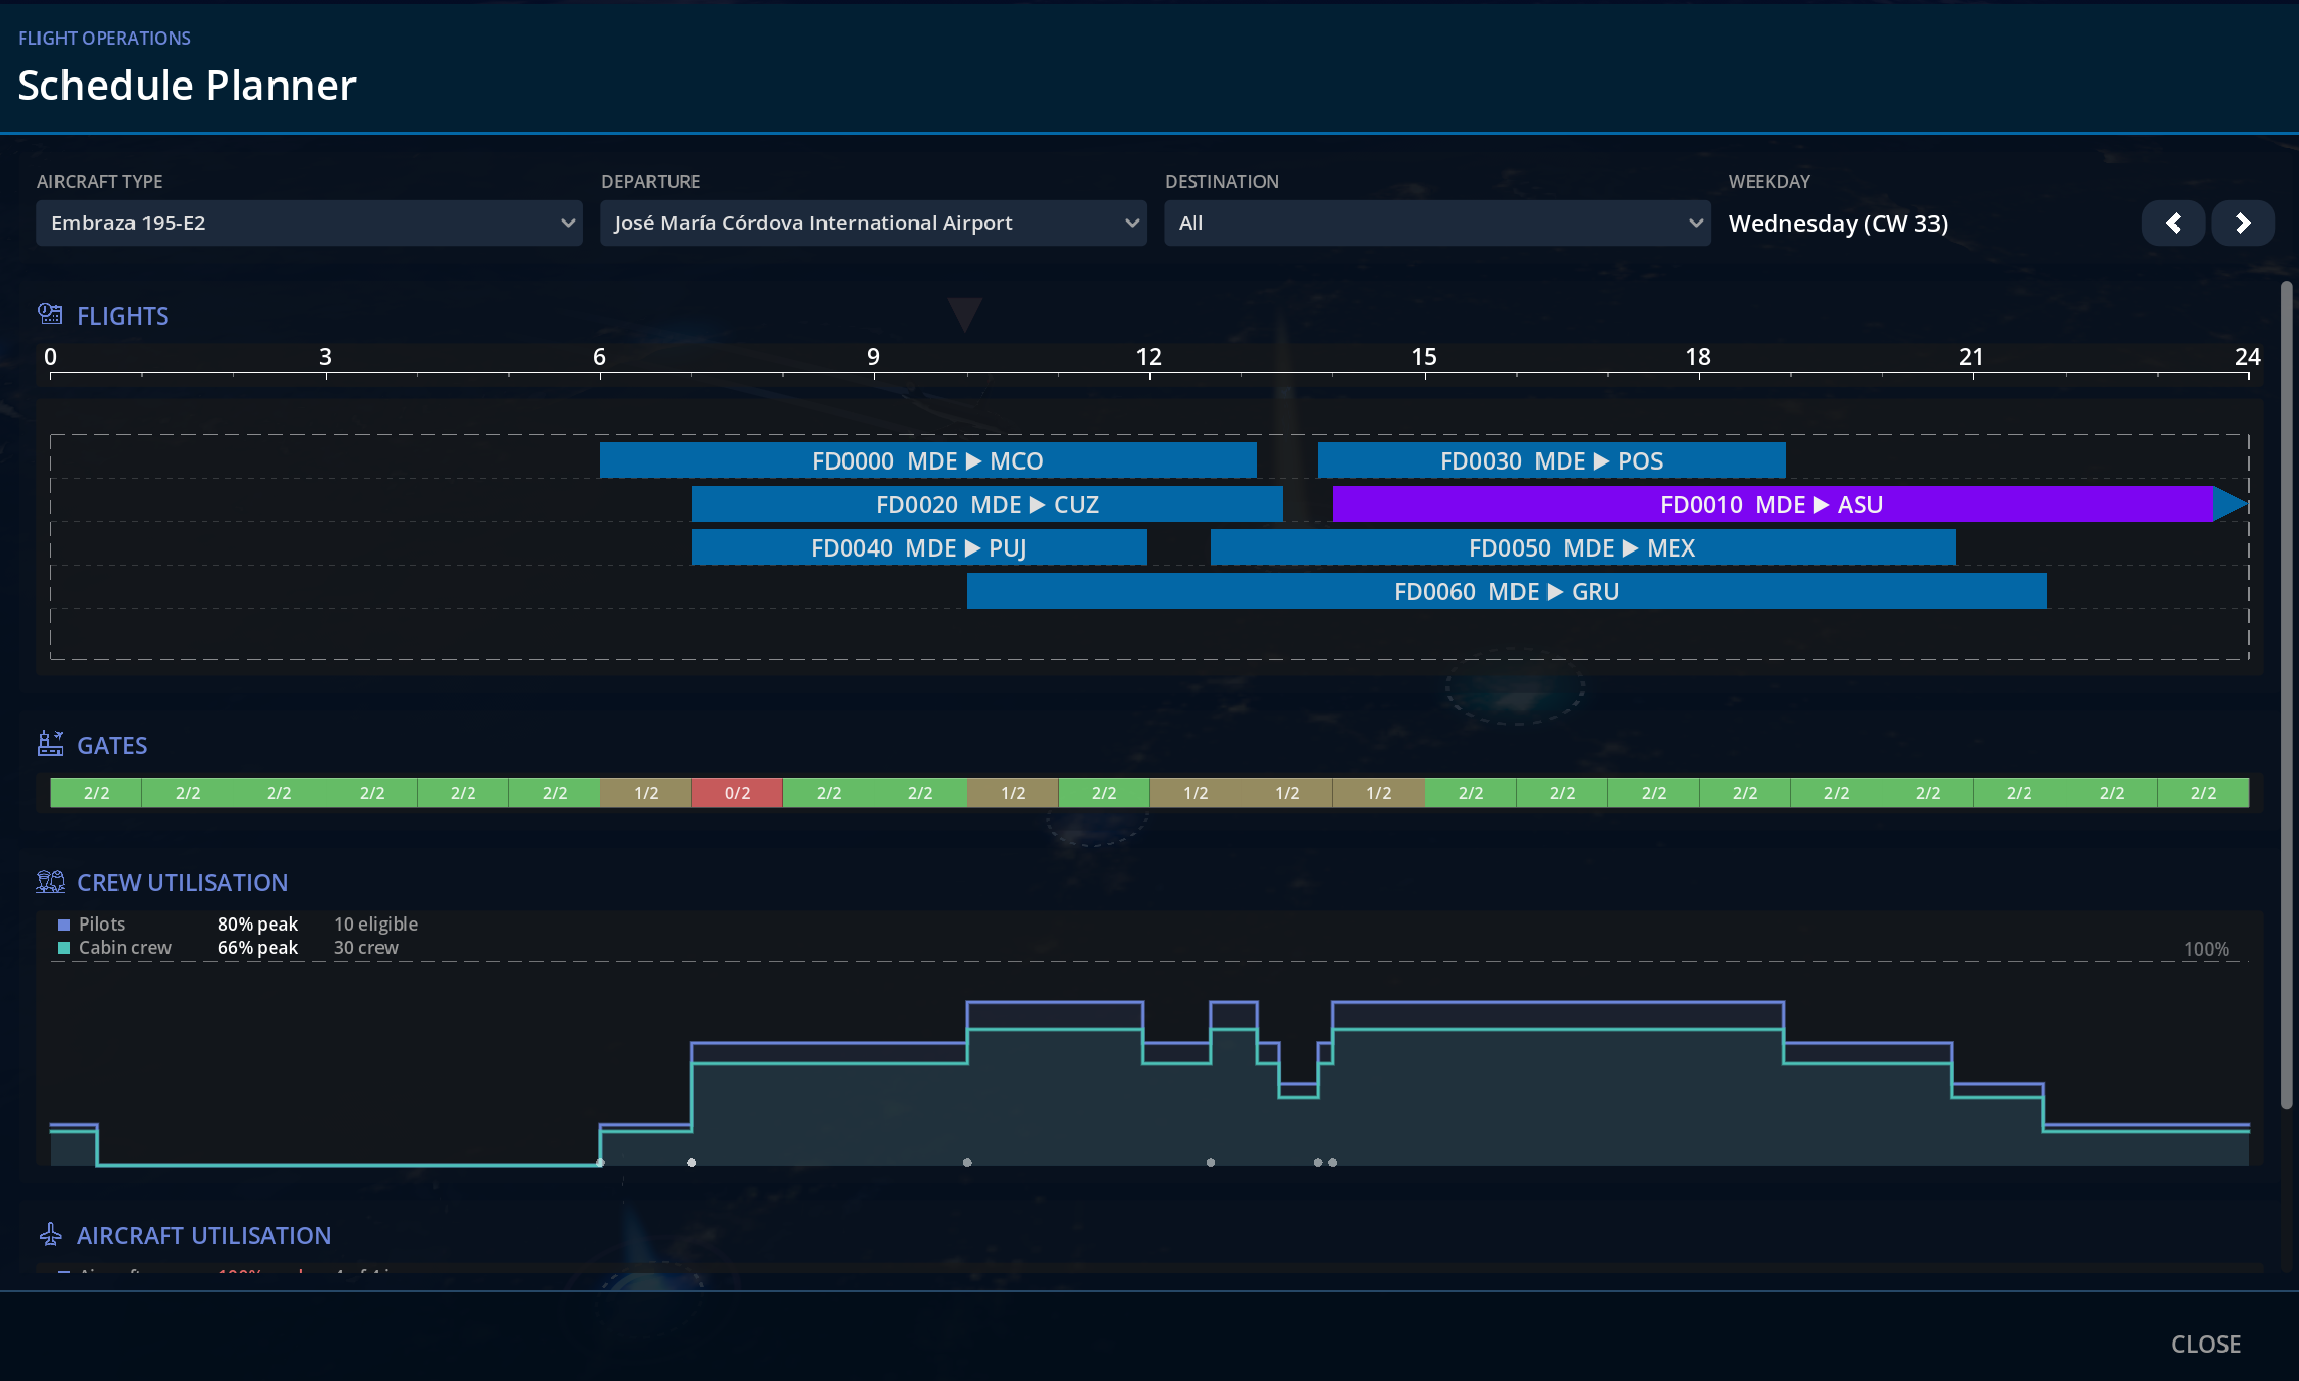Click the vertical scrollbar on the right
The image size is (2299, 1381).
point(2286,695)
